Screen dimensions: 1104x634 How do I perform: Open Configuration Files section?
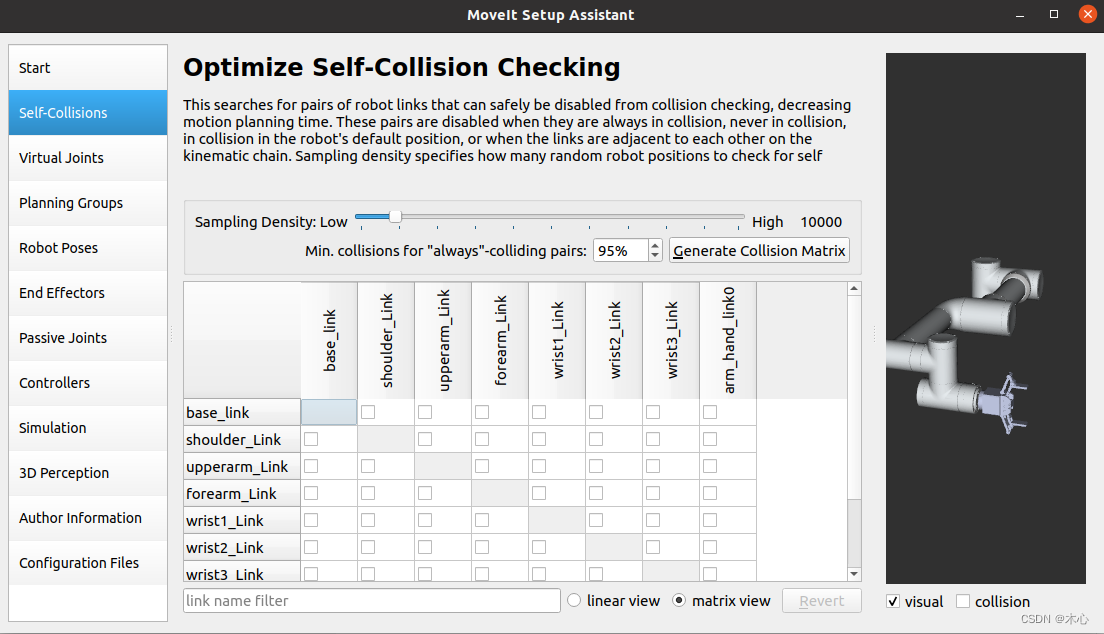coord(88,564)
